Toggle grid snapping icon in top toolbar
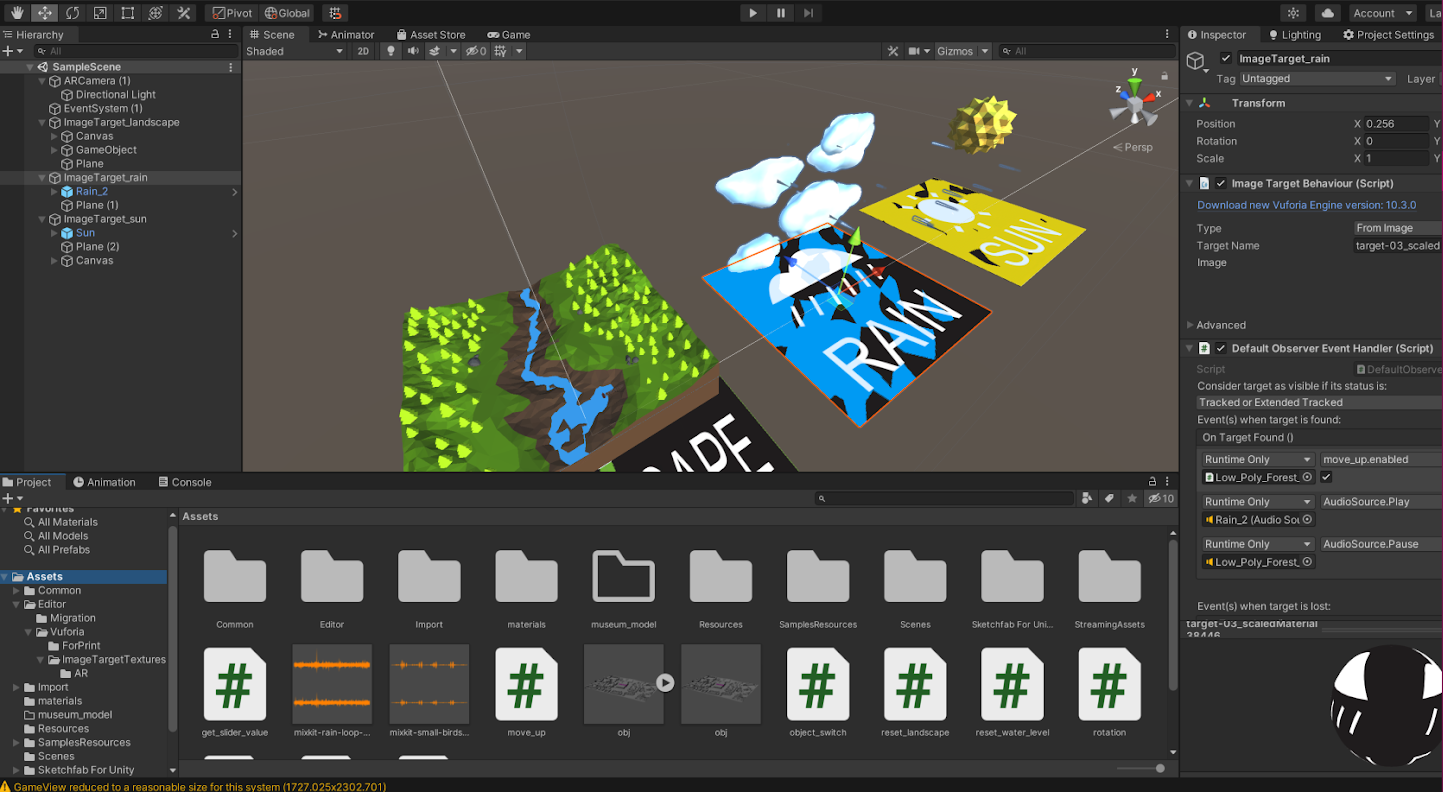The height and width of the screenshot is (792, 1443). pyautogui.click(x=335, y=13)
